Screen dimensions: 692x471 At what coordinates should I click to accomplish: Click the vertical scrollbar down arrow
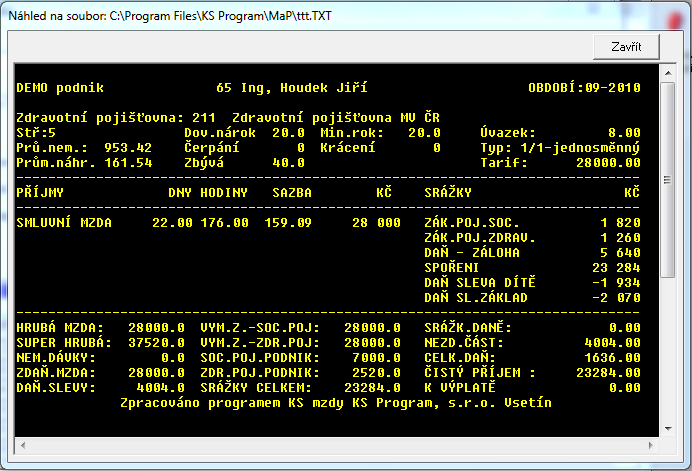(x=668, y=429)
